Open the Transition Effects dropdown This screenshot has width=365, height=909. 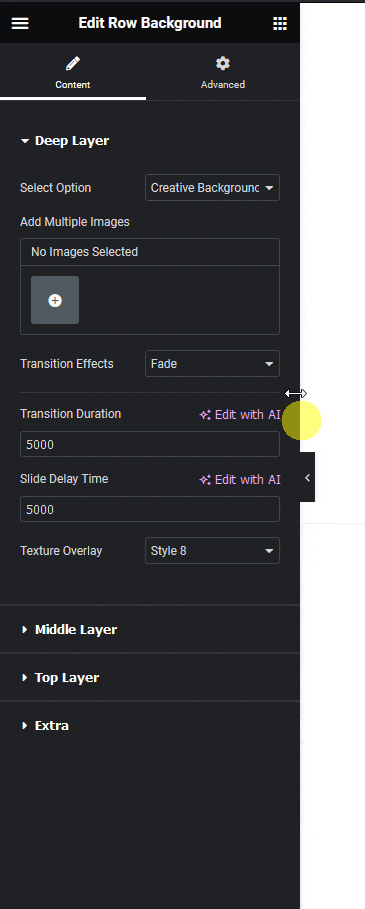212,364
